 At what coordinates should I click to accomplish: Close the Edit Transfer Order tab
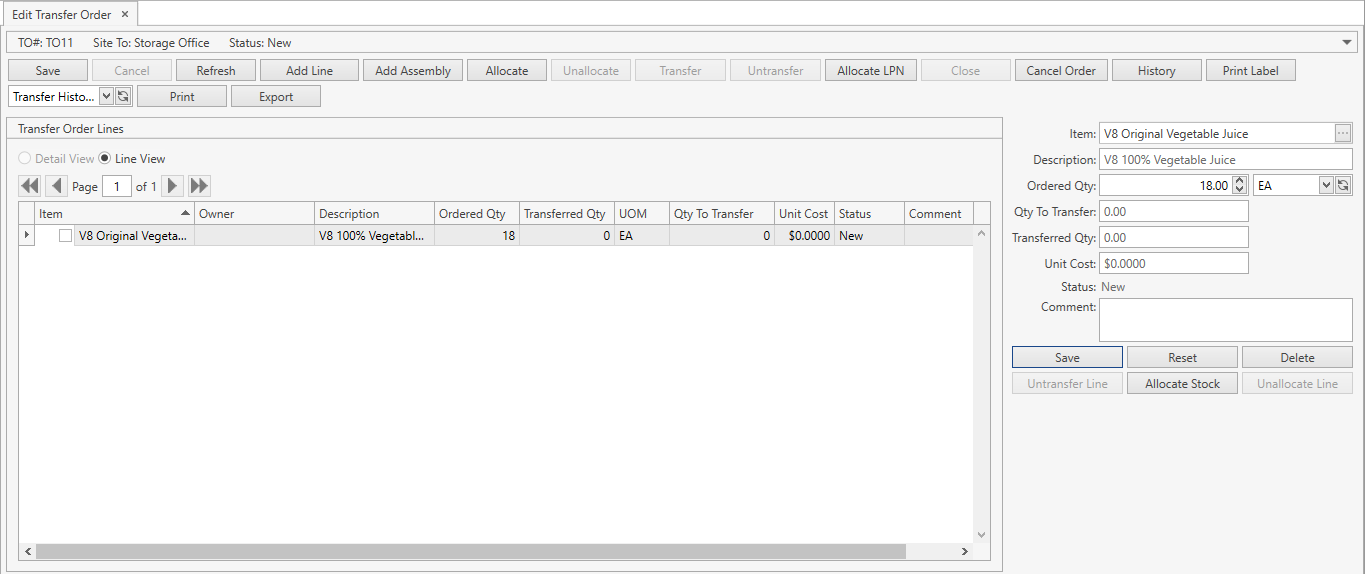click(125, 15)
